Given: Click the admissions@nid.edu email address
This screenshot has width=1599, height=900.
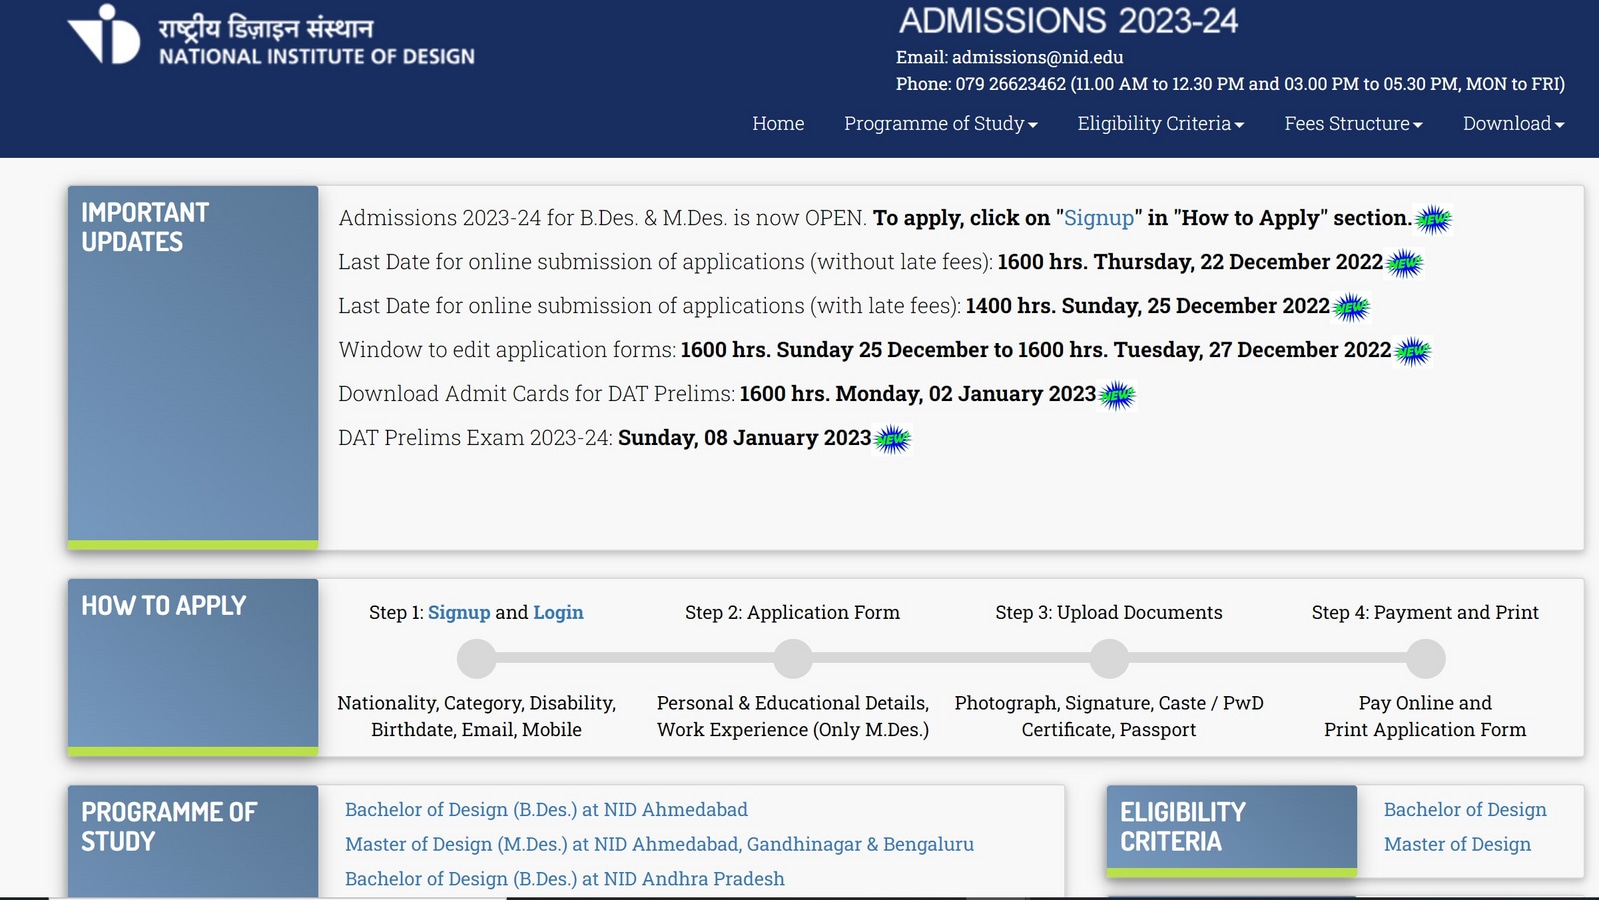Looking at the screenshot, I should pos(1037,57).
